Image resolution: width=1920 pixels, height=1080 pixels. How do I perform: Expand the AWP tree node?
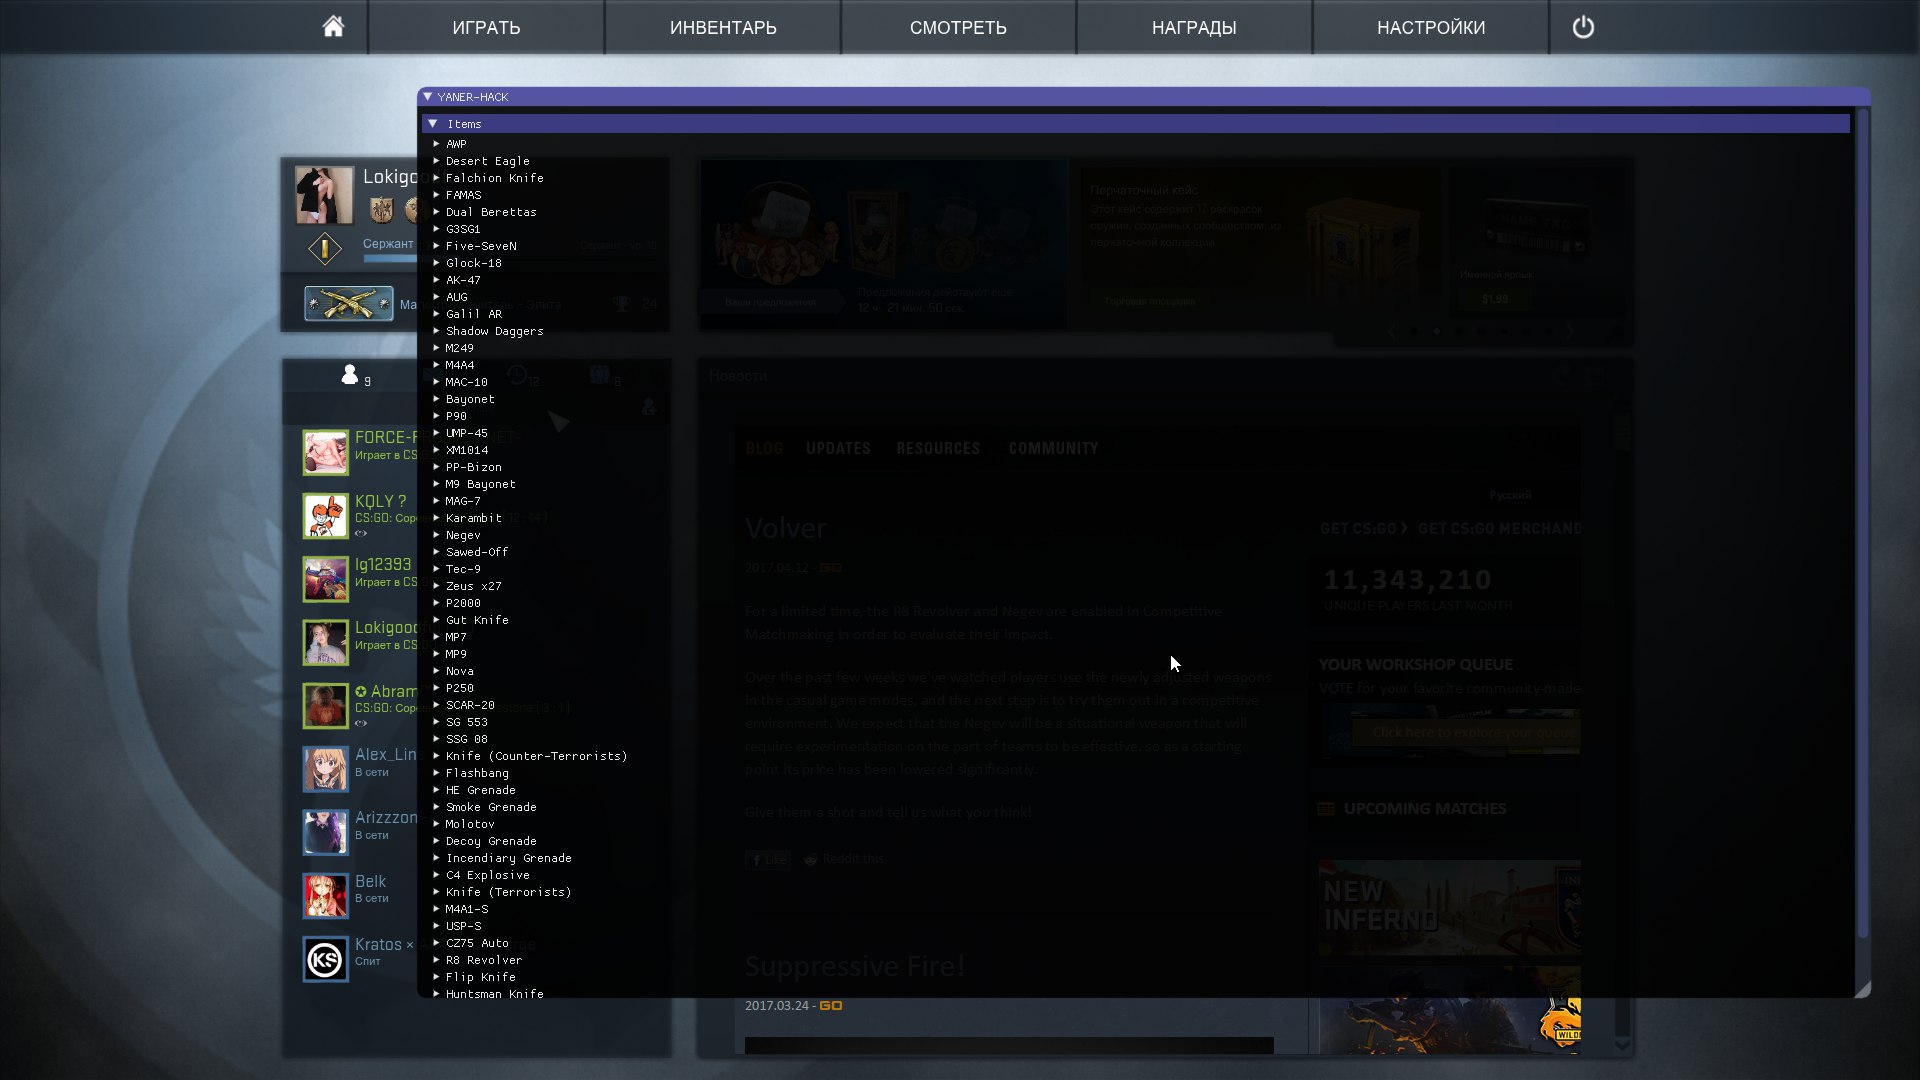point(437,144)
